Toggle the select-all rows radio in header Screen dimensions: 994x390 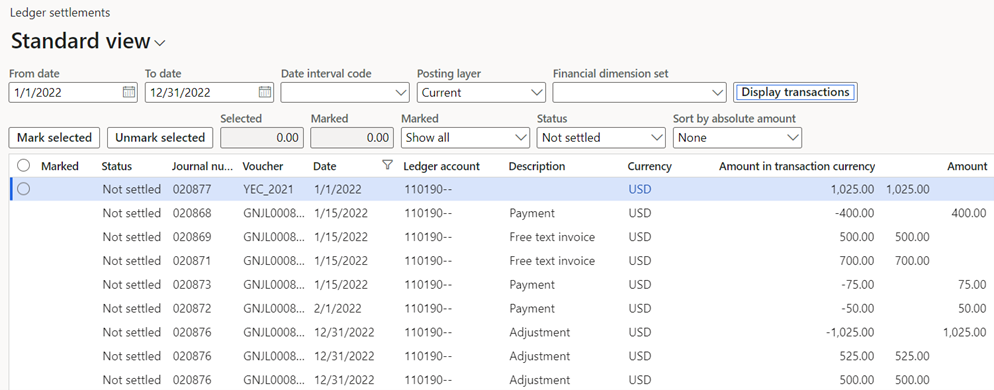pyautogui.click(x=23, y=166)
